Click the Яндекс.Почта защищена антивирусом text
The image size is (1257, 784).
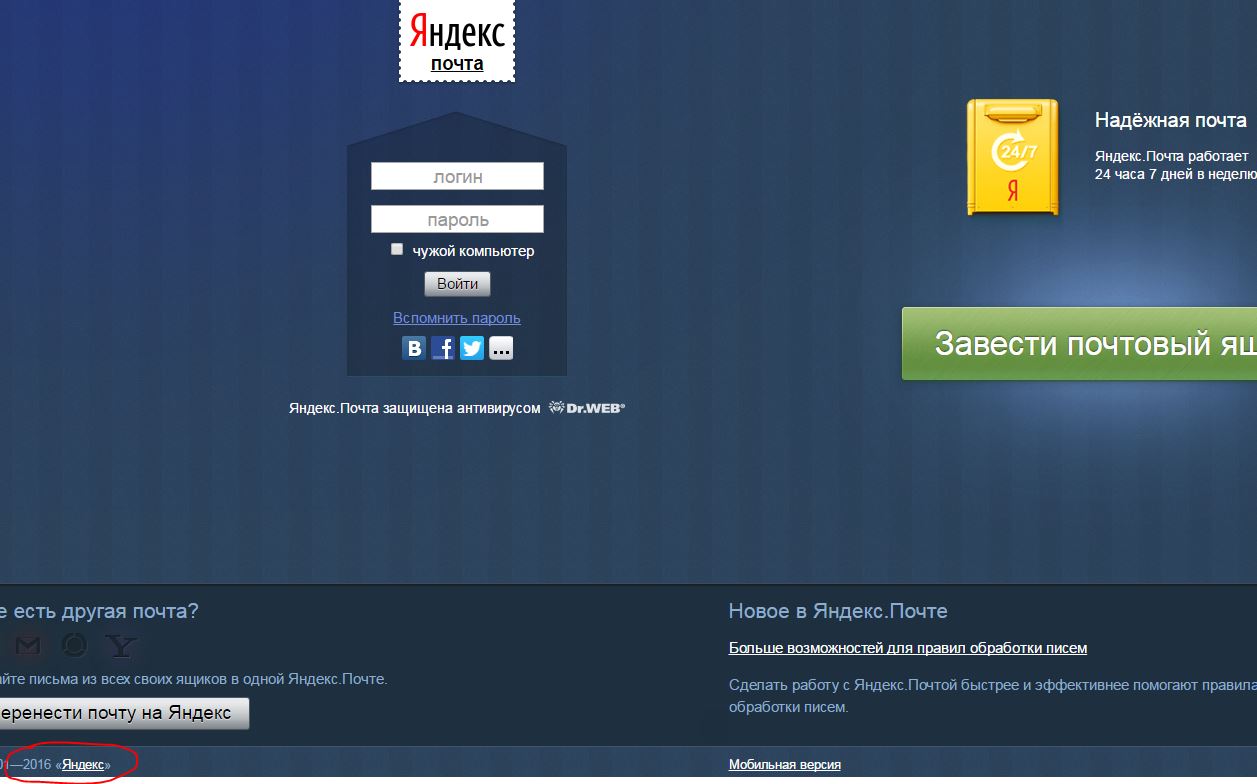pos(414,408)
